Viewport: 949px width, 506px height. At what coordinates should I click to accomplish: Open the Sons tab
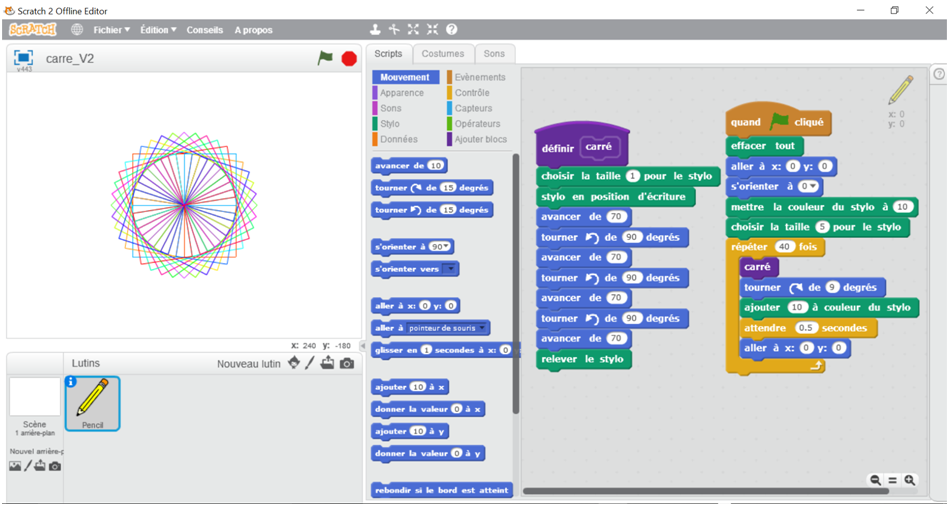[494, 54]
